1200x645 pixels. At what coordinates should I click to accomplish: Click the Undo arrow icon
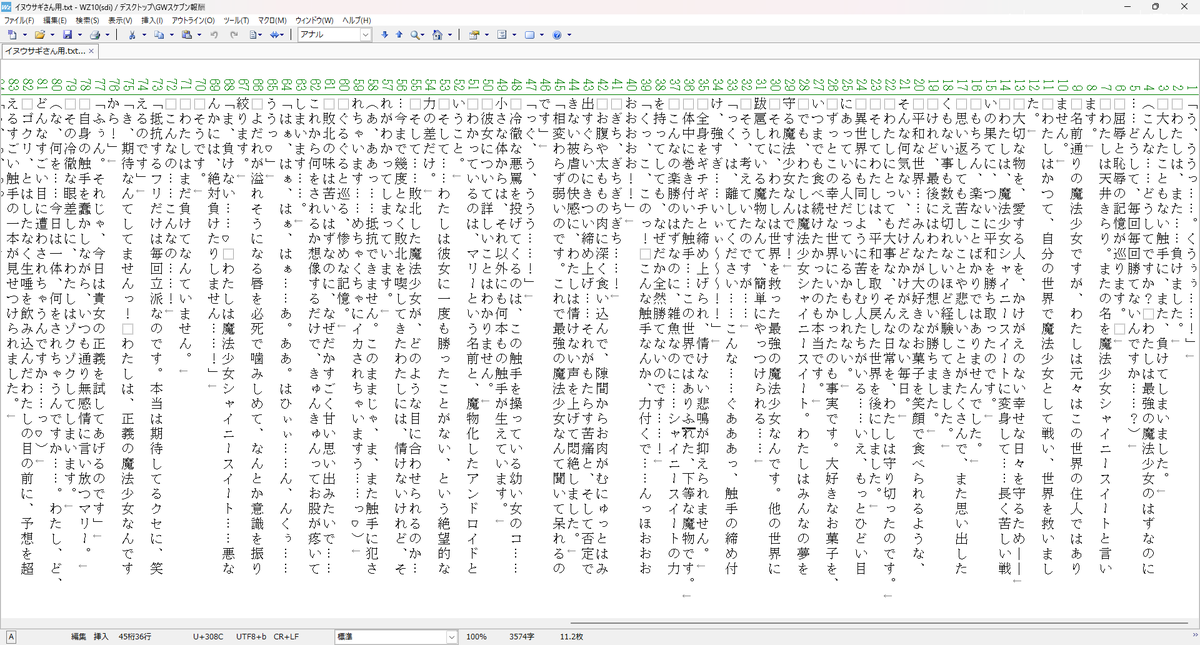[214, 35]
